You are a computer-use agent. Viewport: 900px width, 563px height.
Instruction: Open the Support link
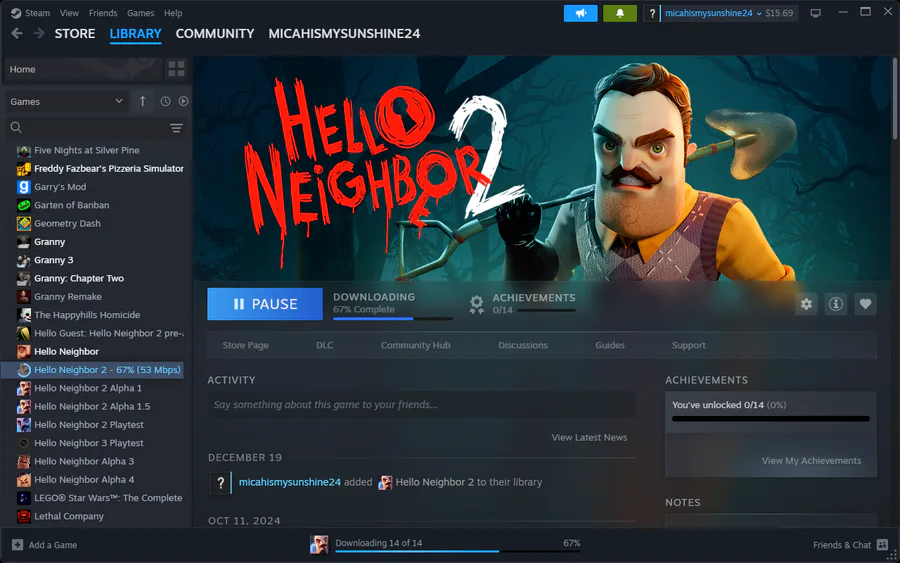point(689,345)
